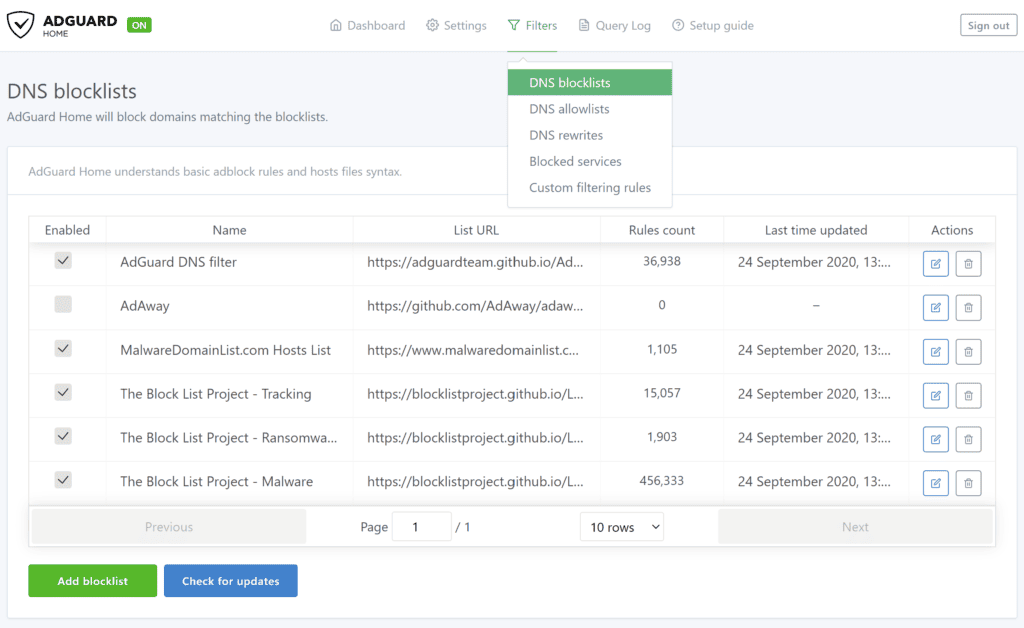This screenshot has width=1024, height=628.
Task: Click the Sign out button
Action: [x=988, y=25]
